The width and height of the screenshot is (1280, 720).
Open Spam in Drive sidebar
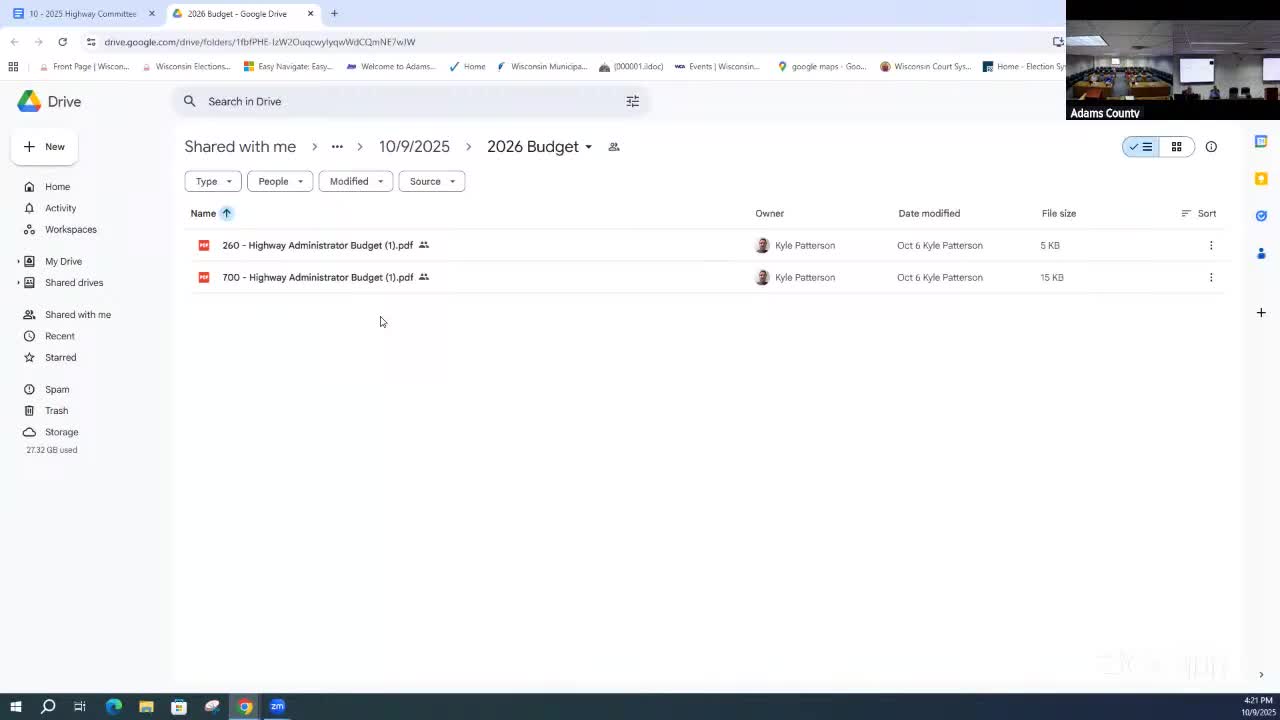57,390
